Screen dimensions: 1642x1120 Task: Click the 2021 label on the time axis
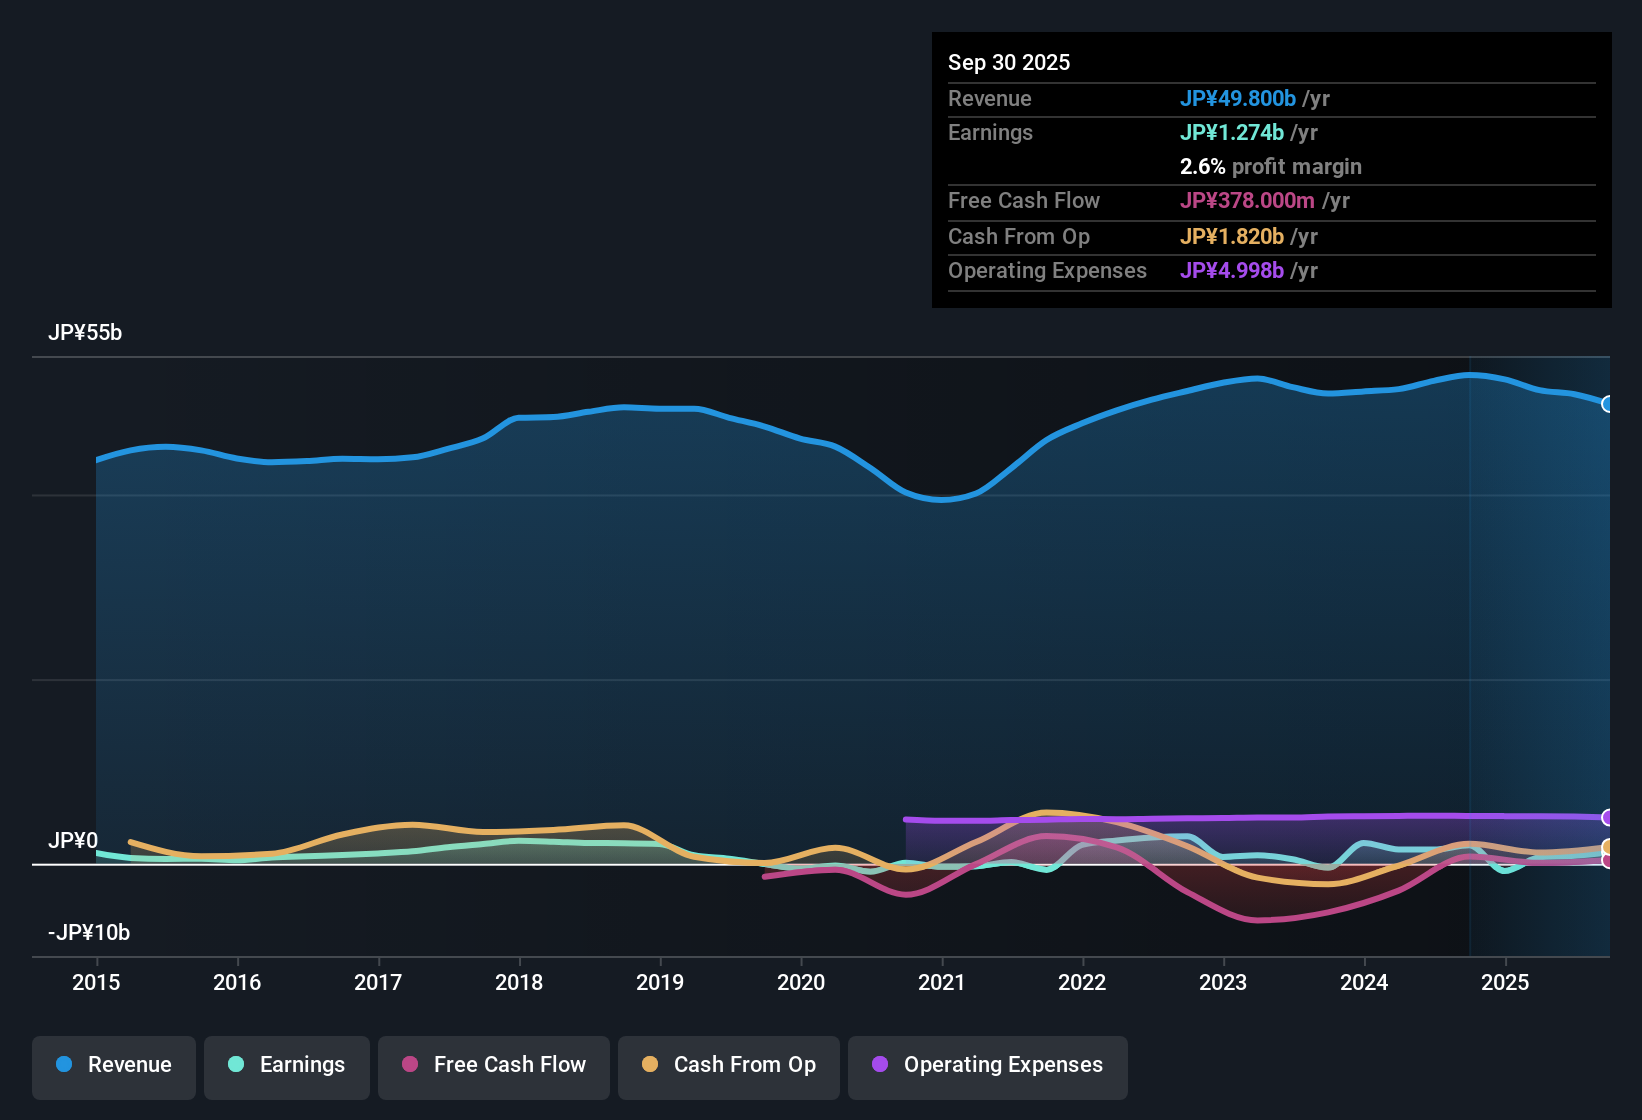point(942,982)
